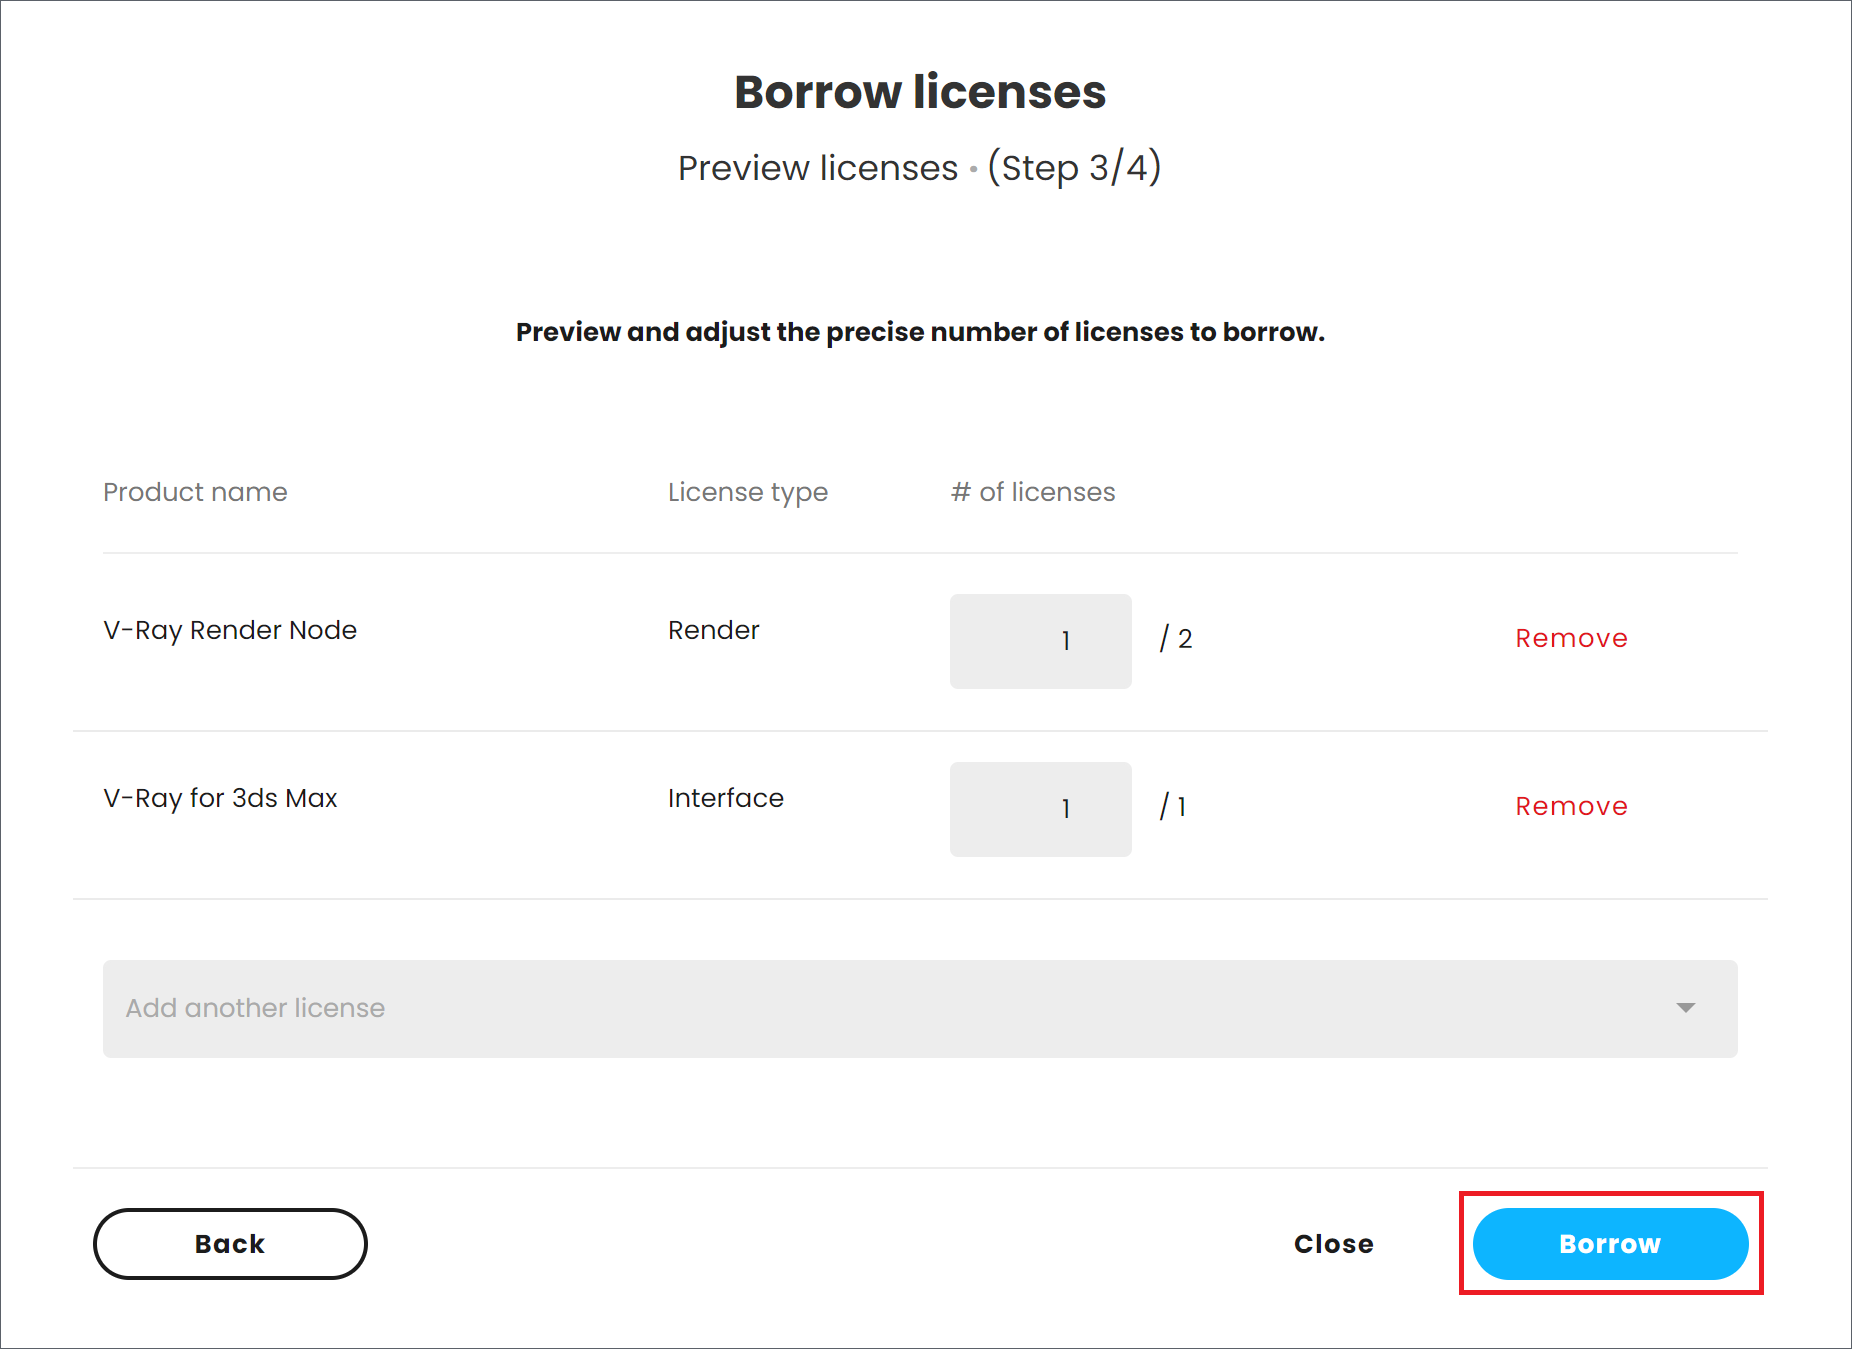This screenshot has height=1349, width=1852.
Task: Click the Render license type text
Action: coord(713,630)
